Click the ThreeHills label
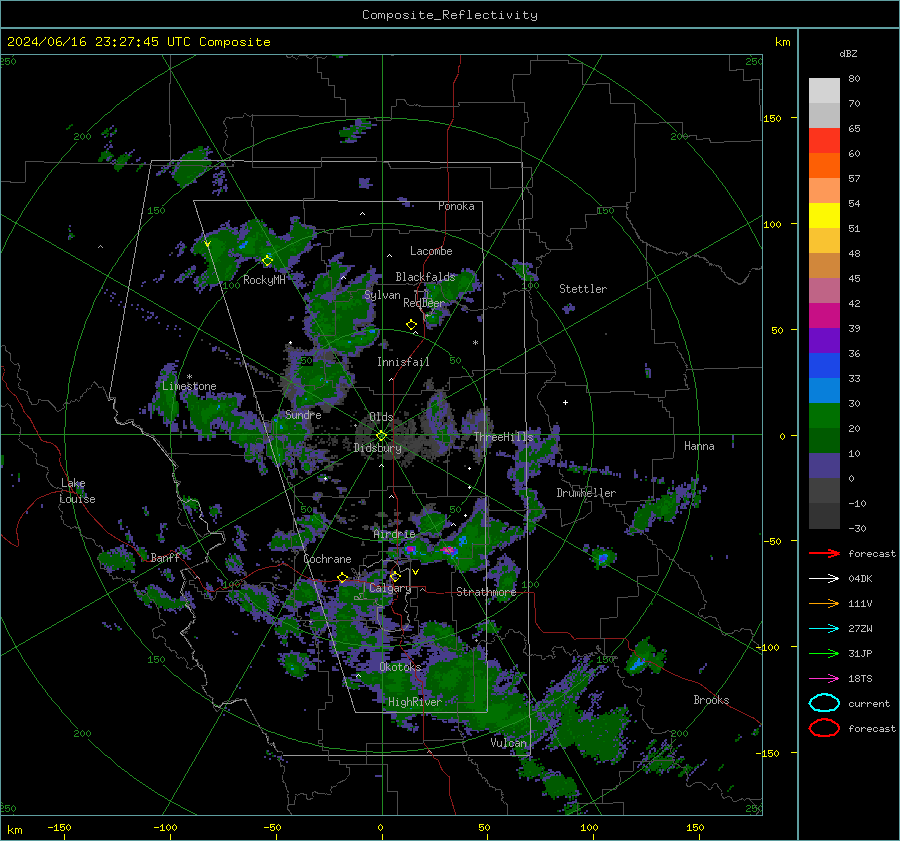 503,437
